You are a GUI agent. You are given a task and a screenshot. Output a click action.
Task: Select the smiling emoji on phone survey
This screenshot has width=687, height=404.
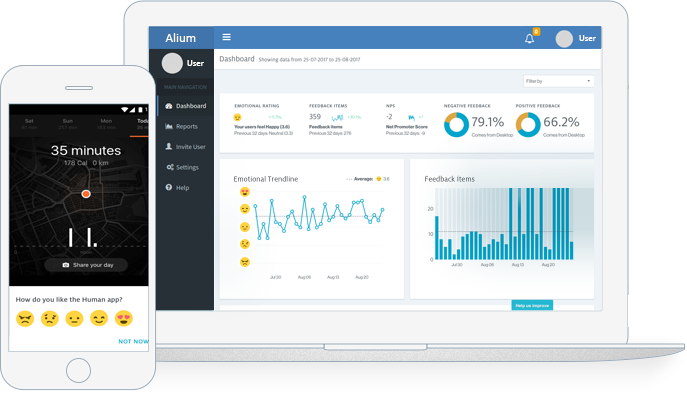pyautogui.click(x=99, y=319)
